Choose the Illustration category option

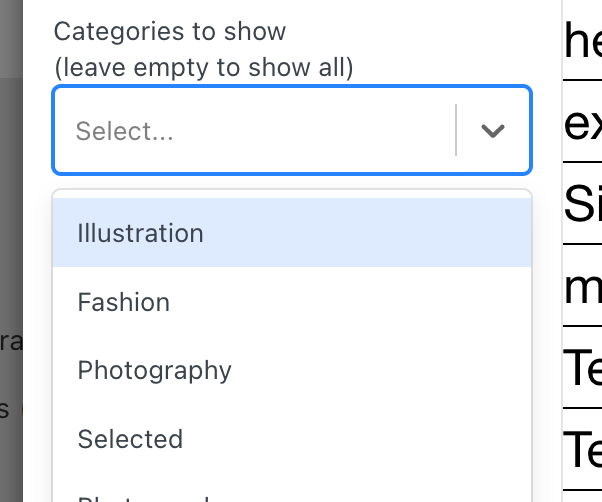pos(140,233)
